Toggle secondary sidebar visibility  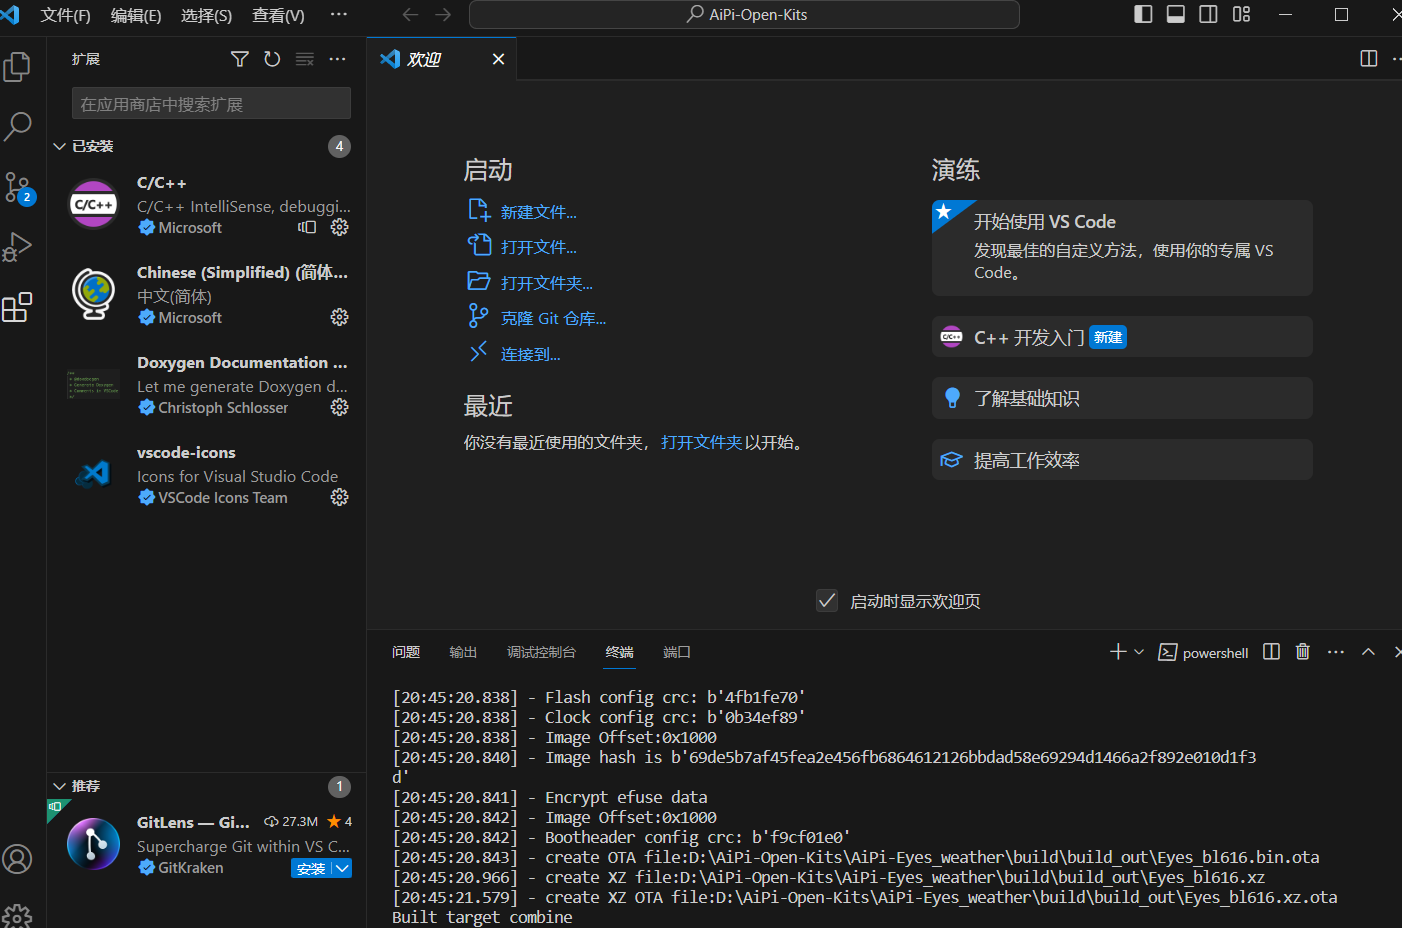pyautogui.click(x=1209, y=14)
